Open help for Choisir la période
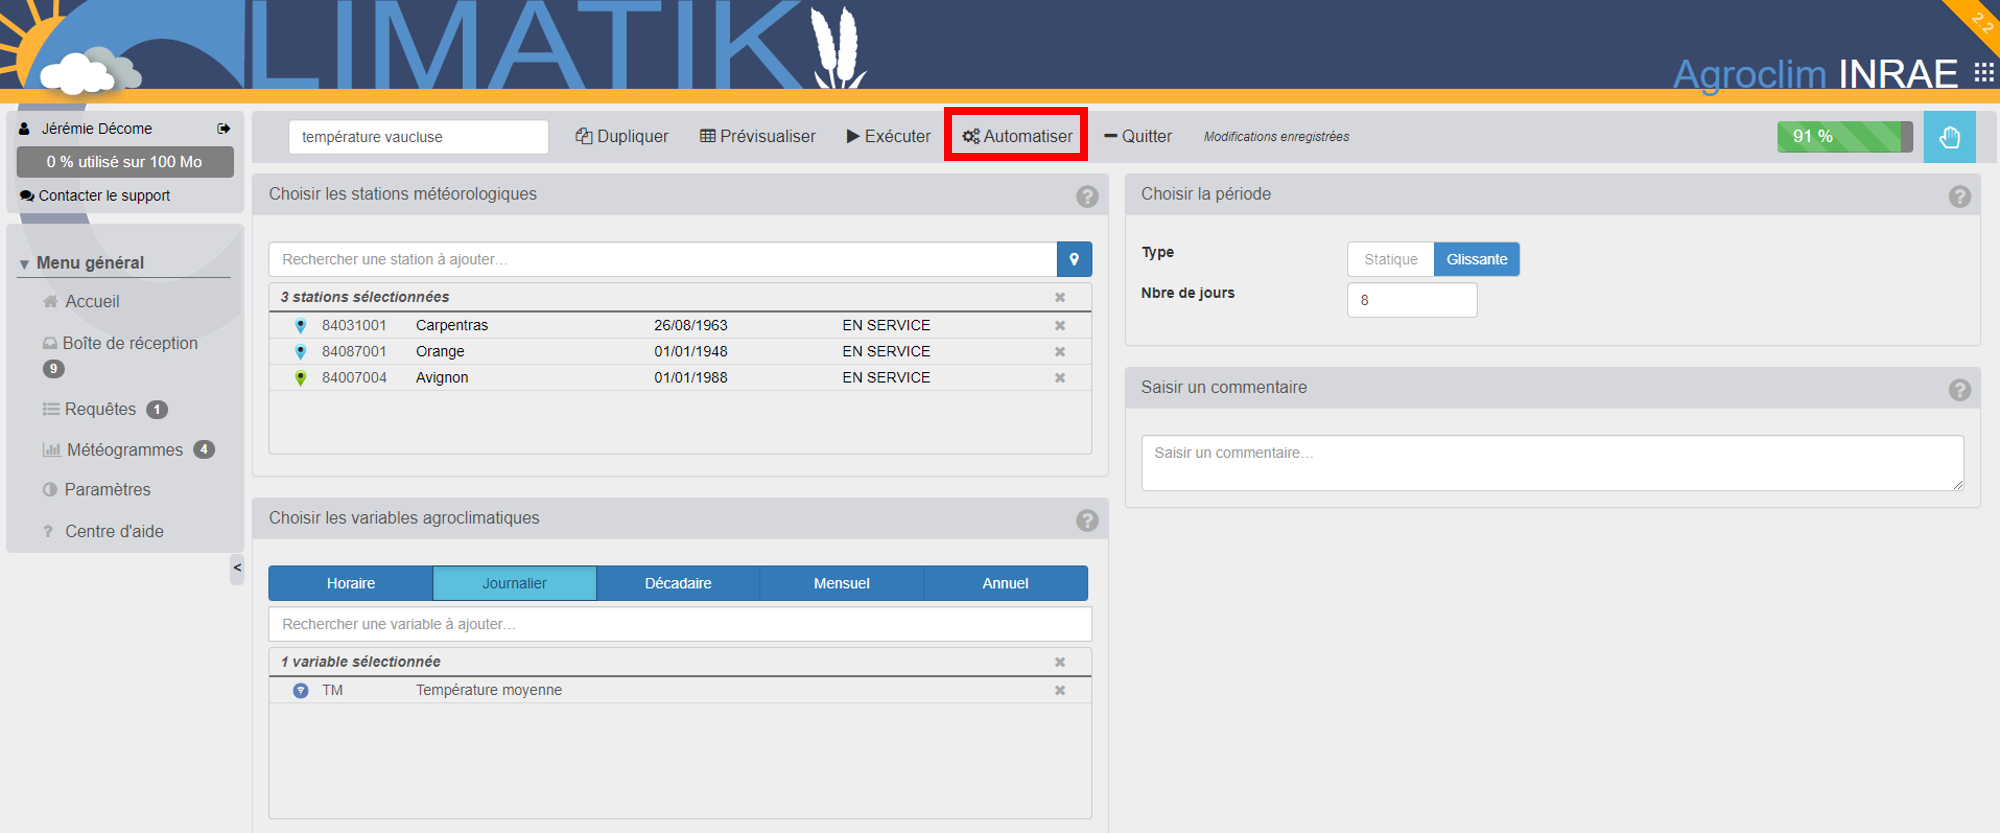Screen dimensions: 2000x833 click(1959, 196)
